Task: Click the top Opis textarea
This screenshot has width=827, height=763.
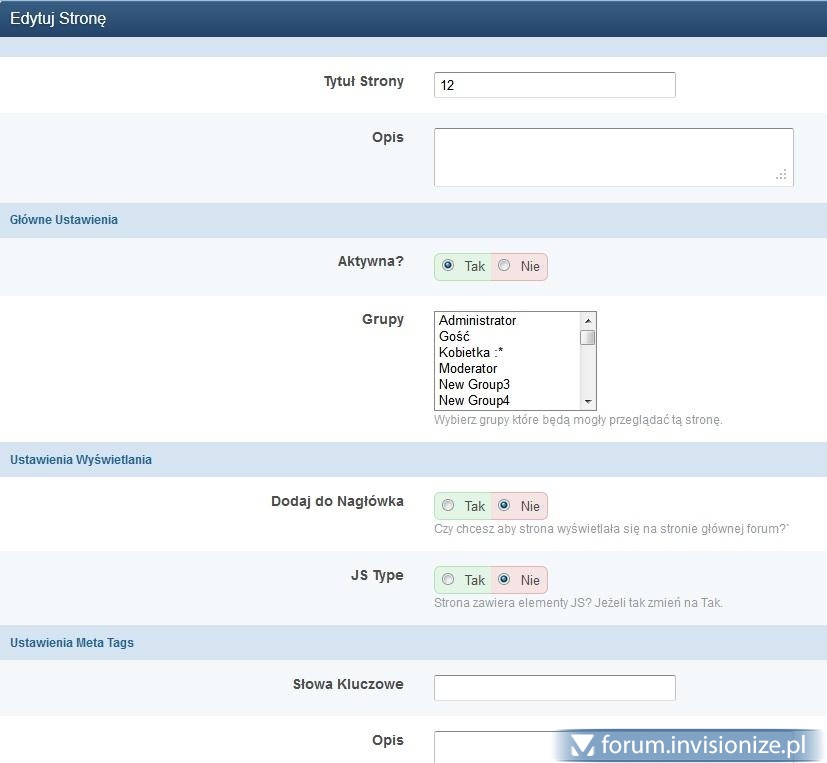Action: pos(612,156)
